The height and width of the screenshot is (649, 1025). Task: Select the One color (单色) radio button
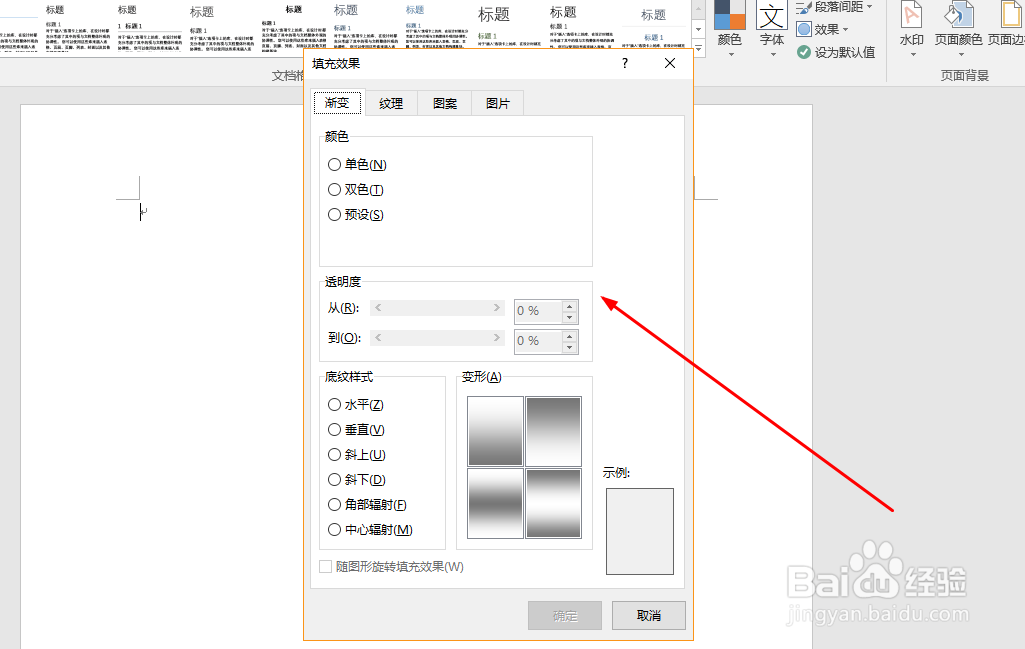point(357,165)
